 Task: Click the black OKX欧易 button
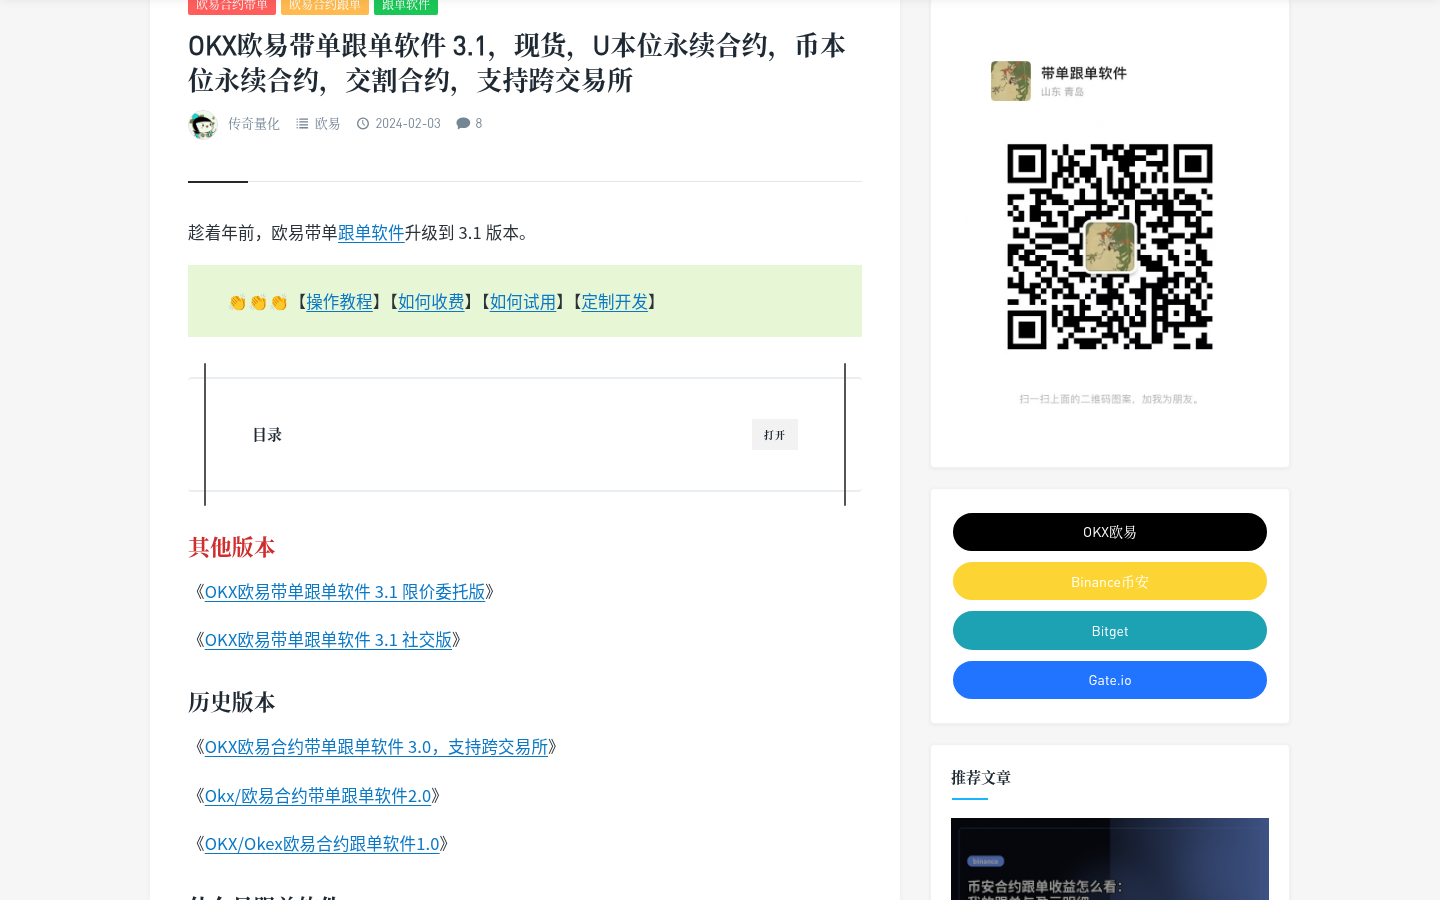point(1110,532)
